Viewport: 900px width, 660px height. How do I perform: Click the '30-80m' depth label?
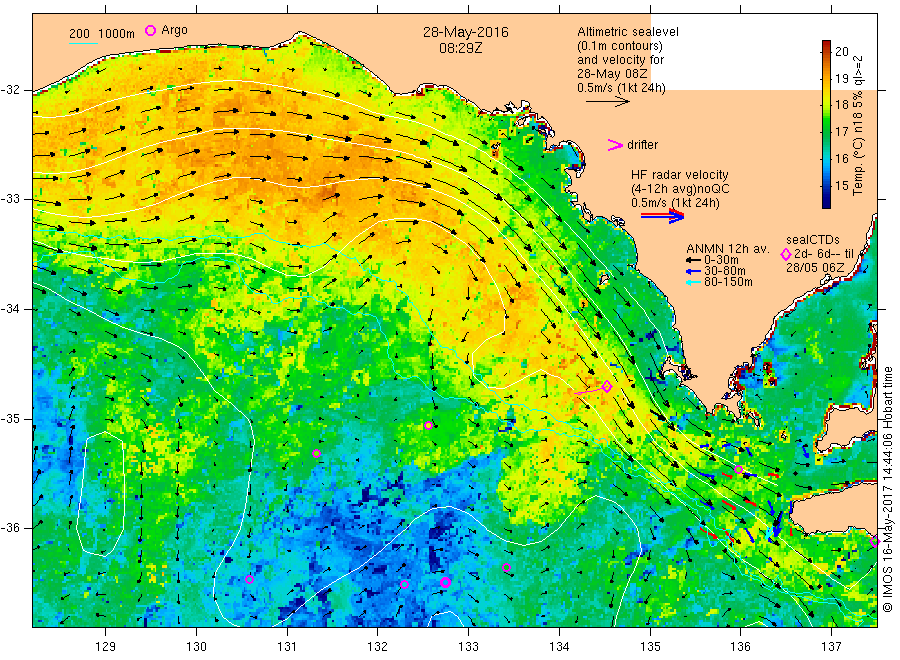point(725,271)
